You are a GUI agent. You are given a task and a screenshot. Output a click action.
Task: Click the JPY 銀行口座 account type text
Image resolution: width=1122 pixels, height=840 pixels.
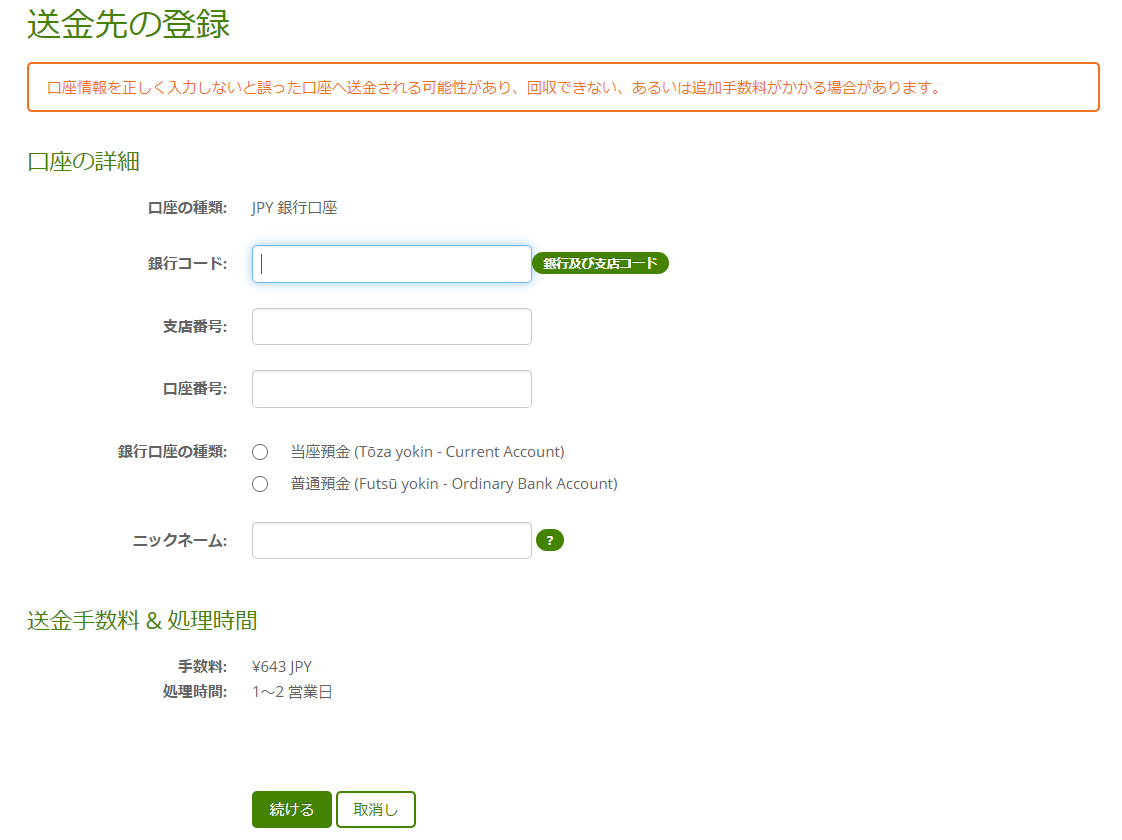click(x=294, y=207)
